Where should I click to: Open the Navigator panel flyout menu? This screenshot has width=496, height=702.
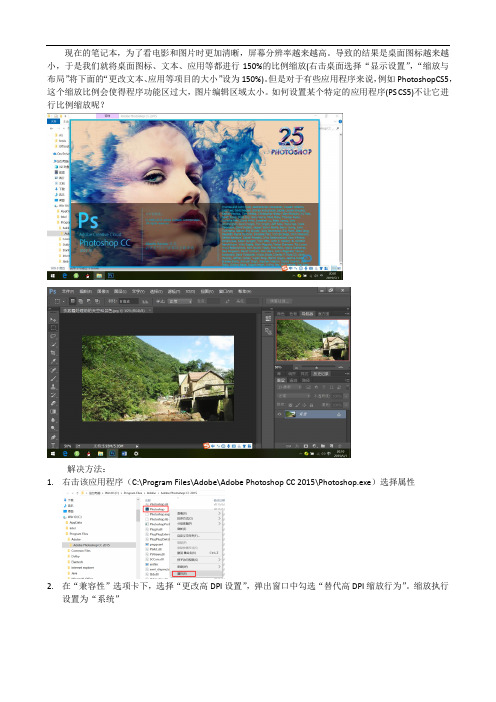coord(347,313)
